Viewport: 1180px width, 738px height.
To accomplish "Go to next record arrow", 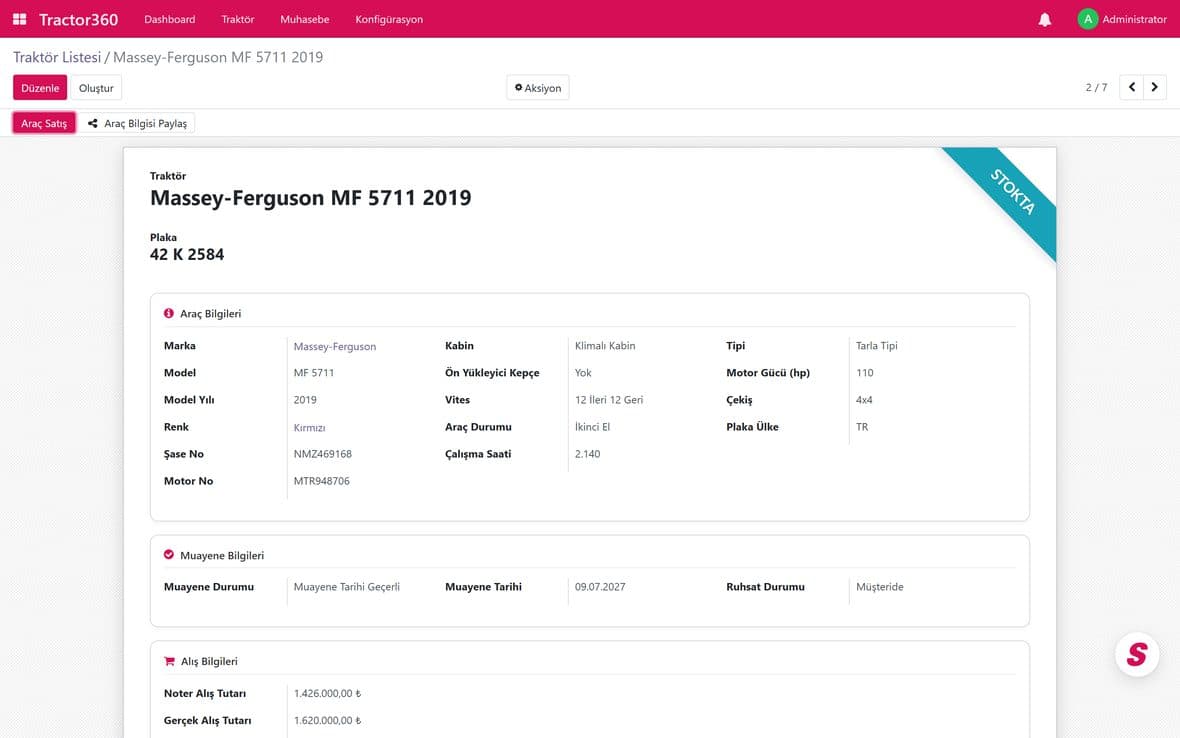I will coord(1154,87).
